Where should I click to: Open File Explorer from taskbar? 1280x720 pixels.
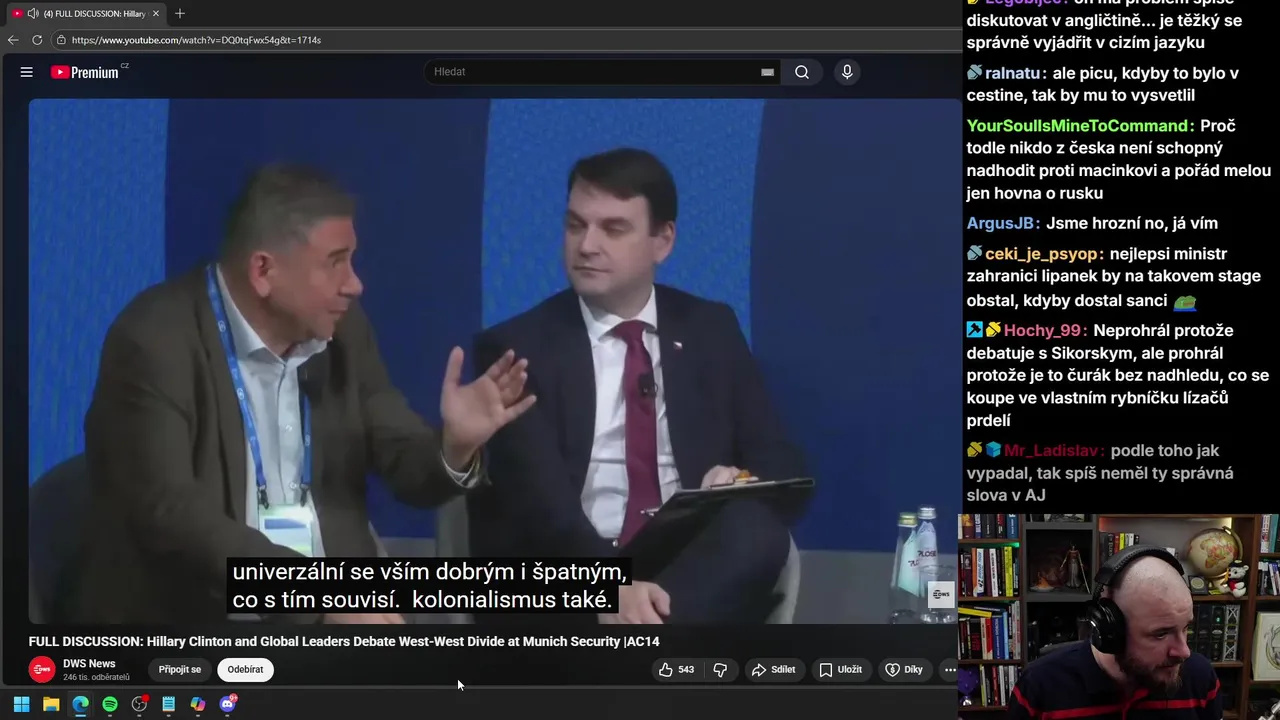tap(51, 704)
